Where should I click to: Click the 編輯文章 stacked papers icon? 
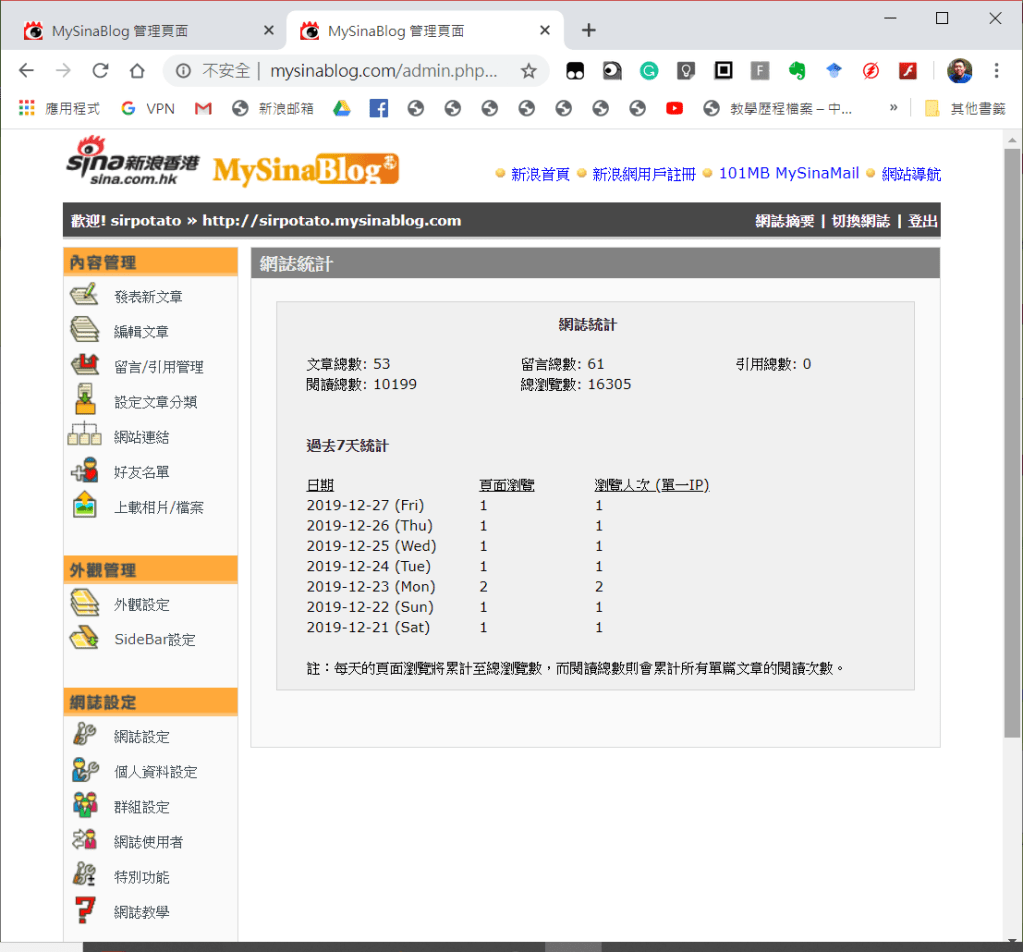84,331
